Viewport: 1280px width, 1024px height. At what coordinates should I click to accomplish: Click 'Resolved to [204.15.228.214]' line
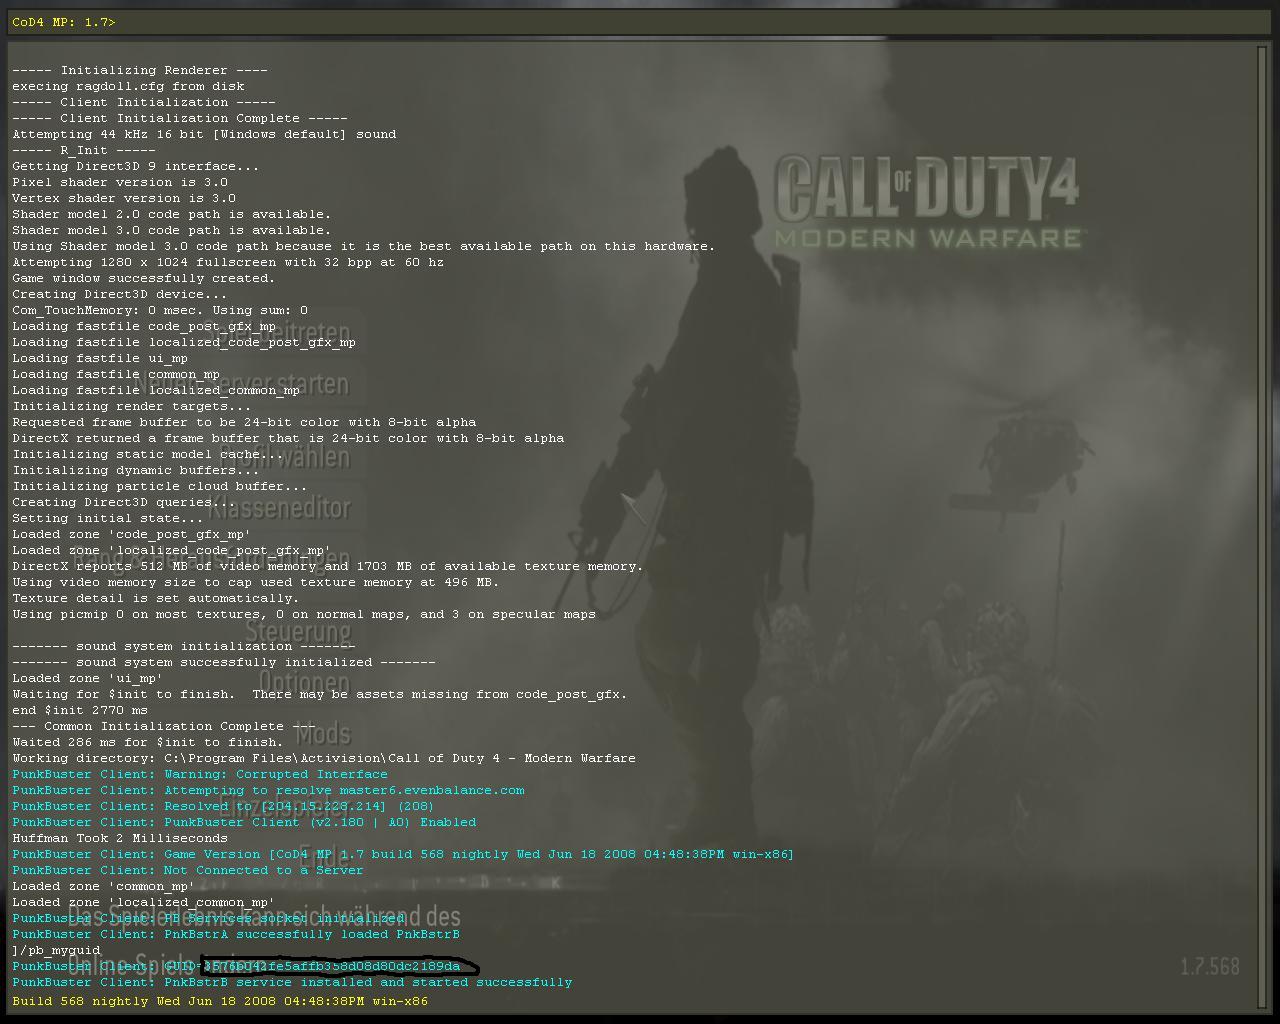[224, 806]
